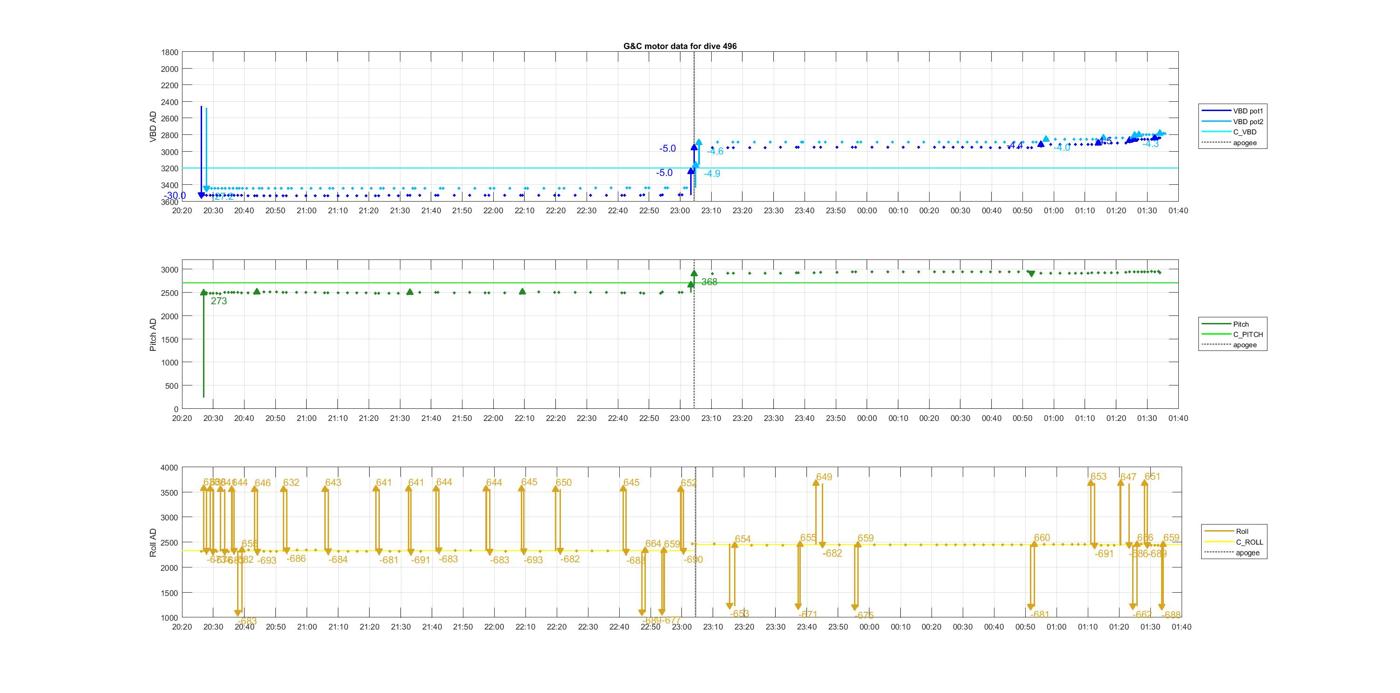Click the '-4.9' VBD data label
The width and height of the screenshot is (1400, 693).
click(x=712, y=174)
